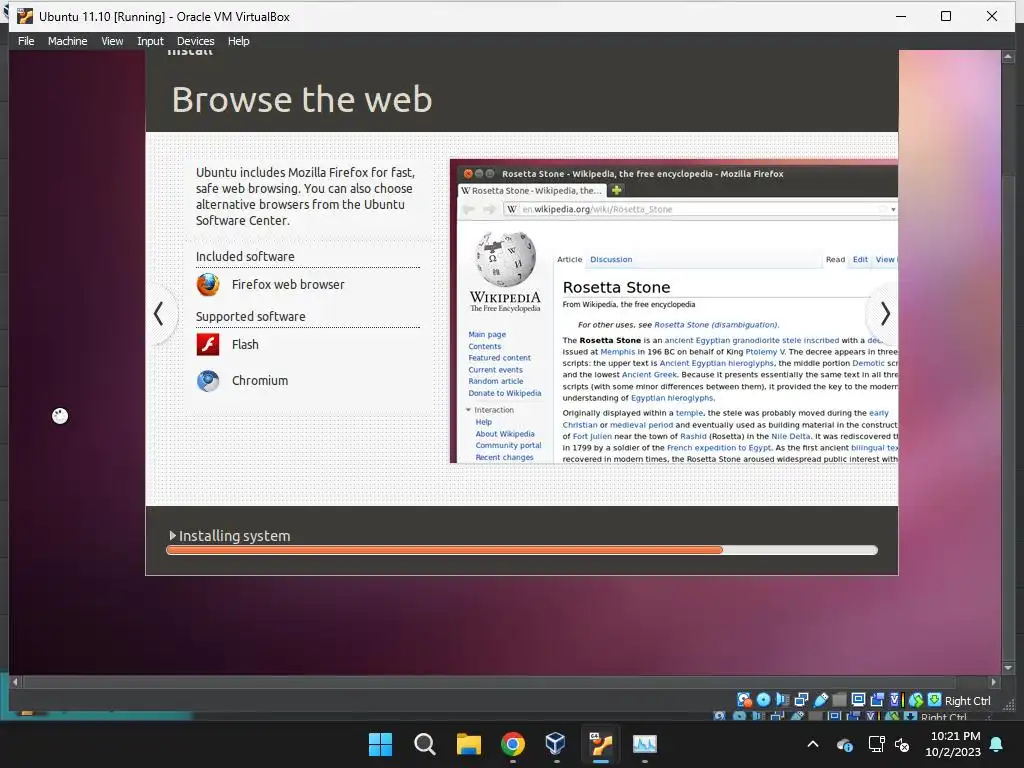Click the shared folders status icon
This screenshot has height=768, width=1024.
(x=839, y=700)
